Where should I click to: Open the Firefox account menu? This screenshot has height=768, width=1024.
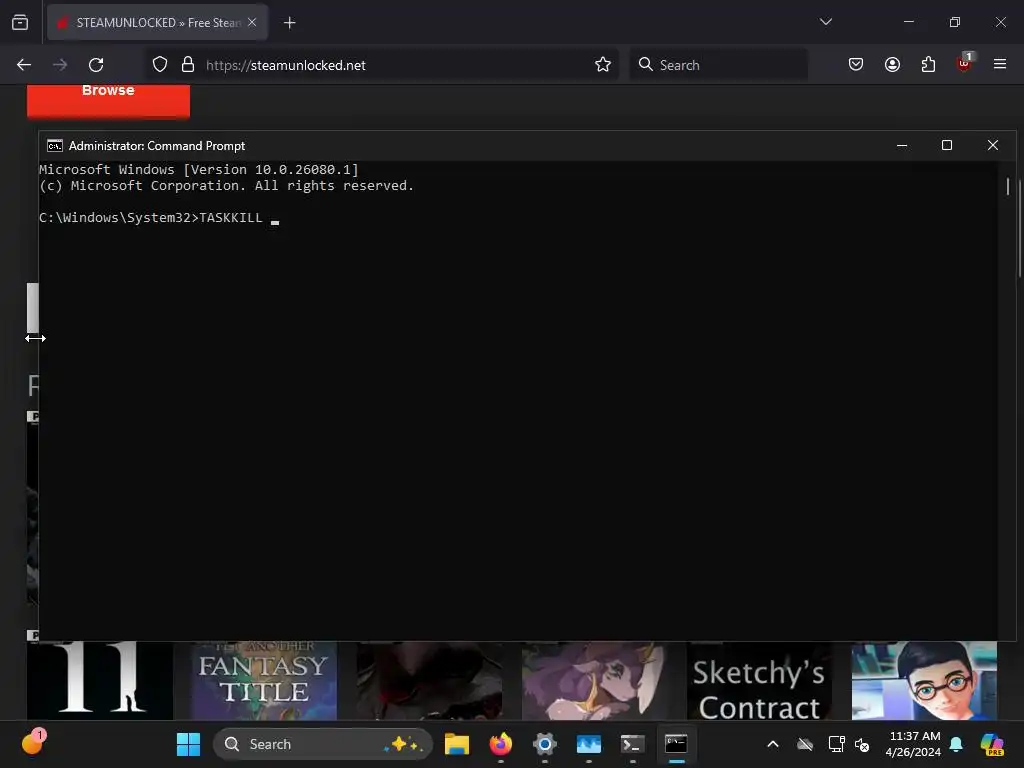click(892, 65)
